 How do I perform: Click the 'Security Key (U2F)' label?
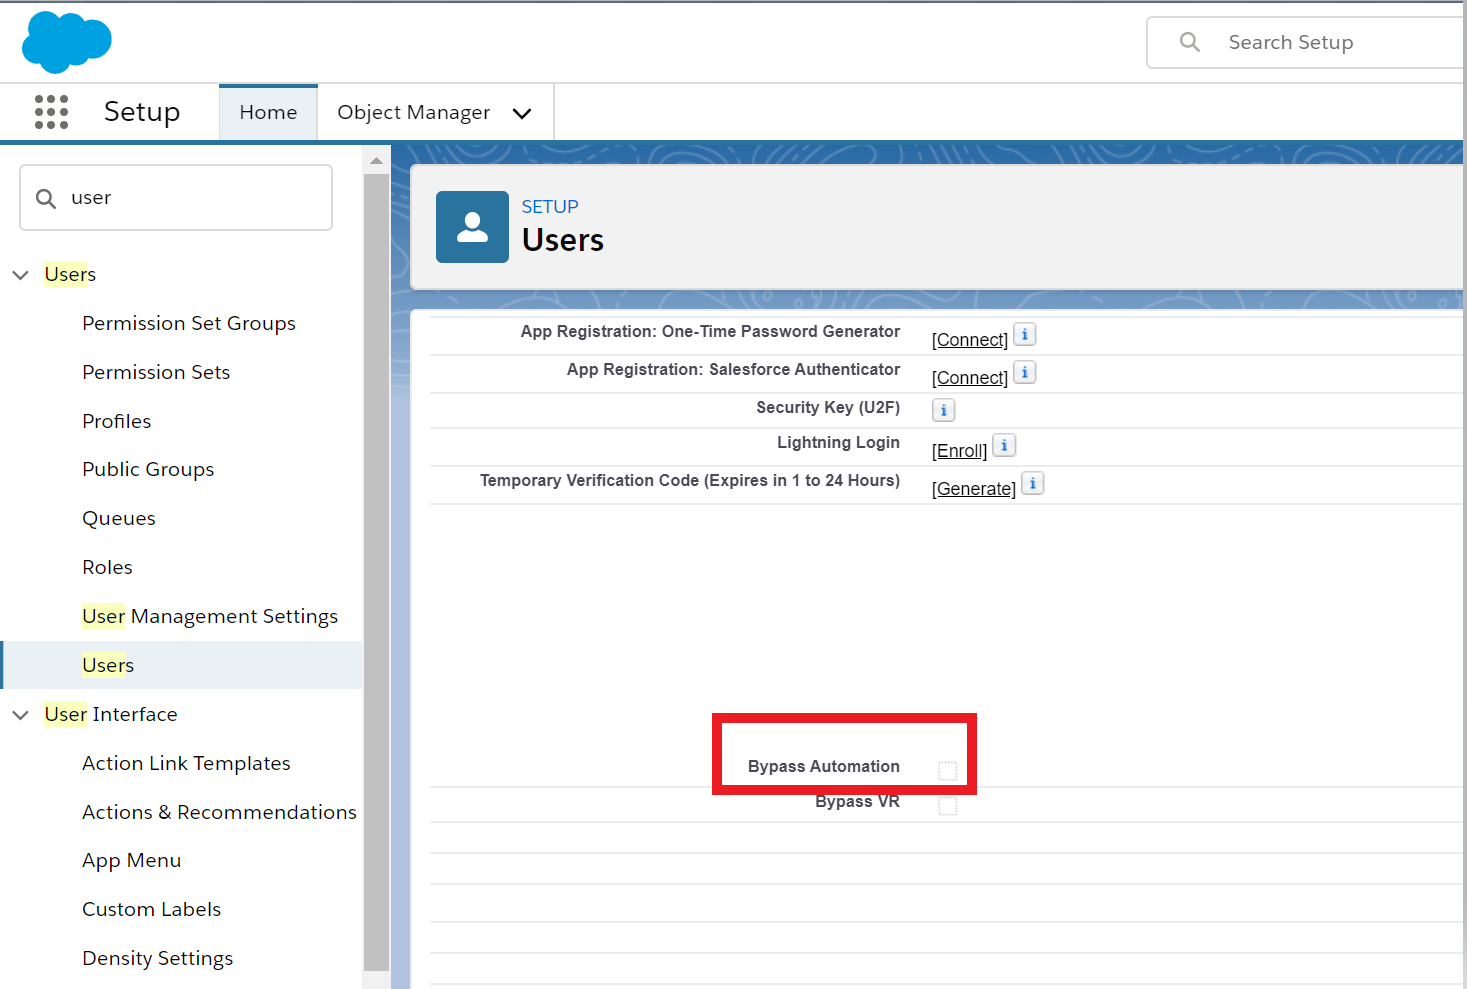pos(828,407)
